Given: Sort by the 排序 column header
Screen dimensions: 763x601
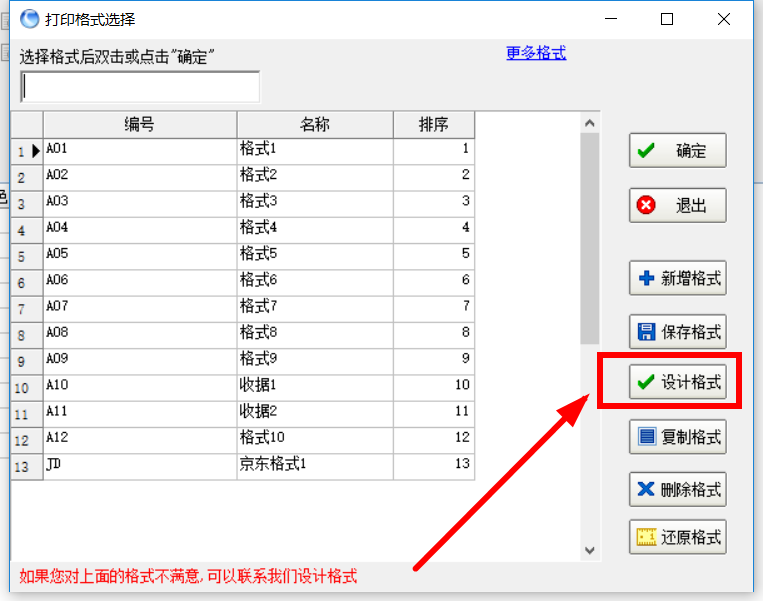Looking at the screenshot, I should point(434,125).
